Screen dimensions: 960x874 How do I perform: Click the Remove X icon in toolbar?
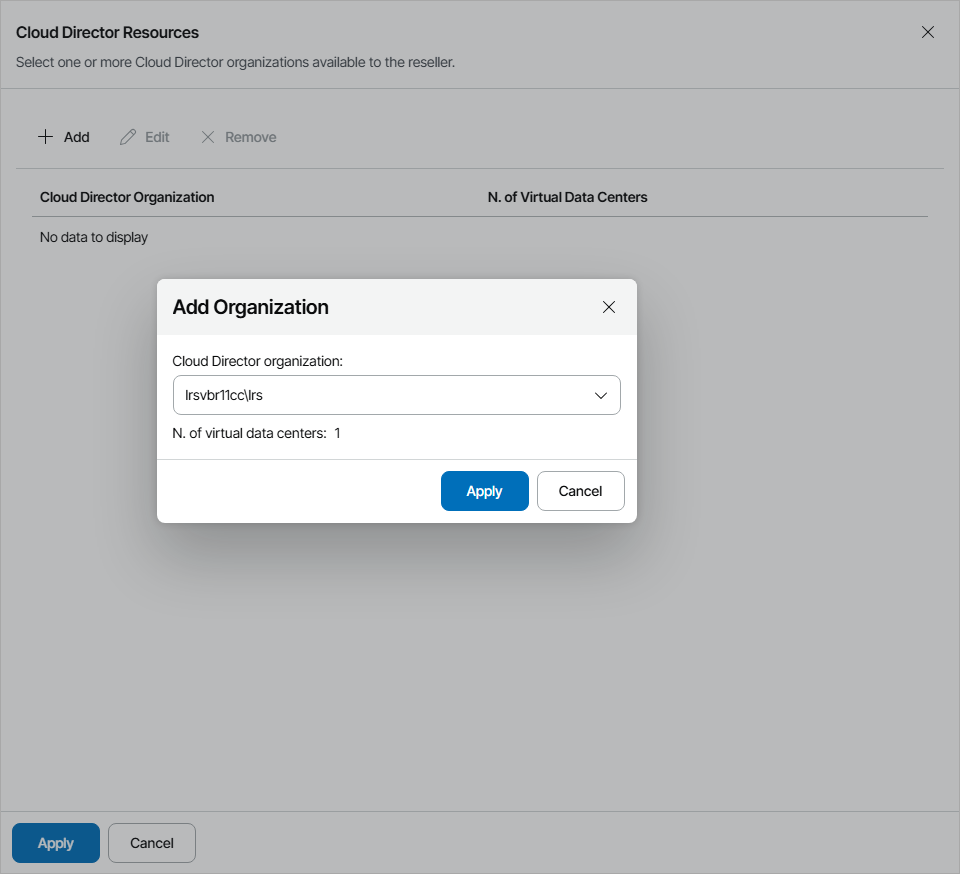pyautogui.click(x=208, y=136)
